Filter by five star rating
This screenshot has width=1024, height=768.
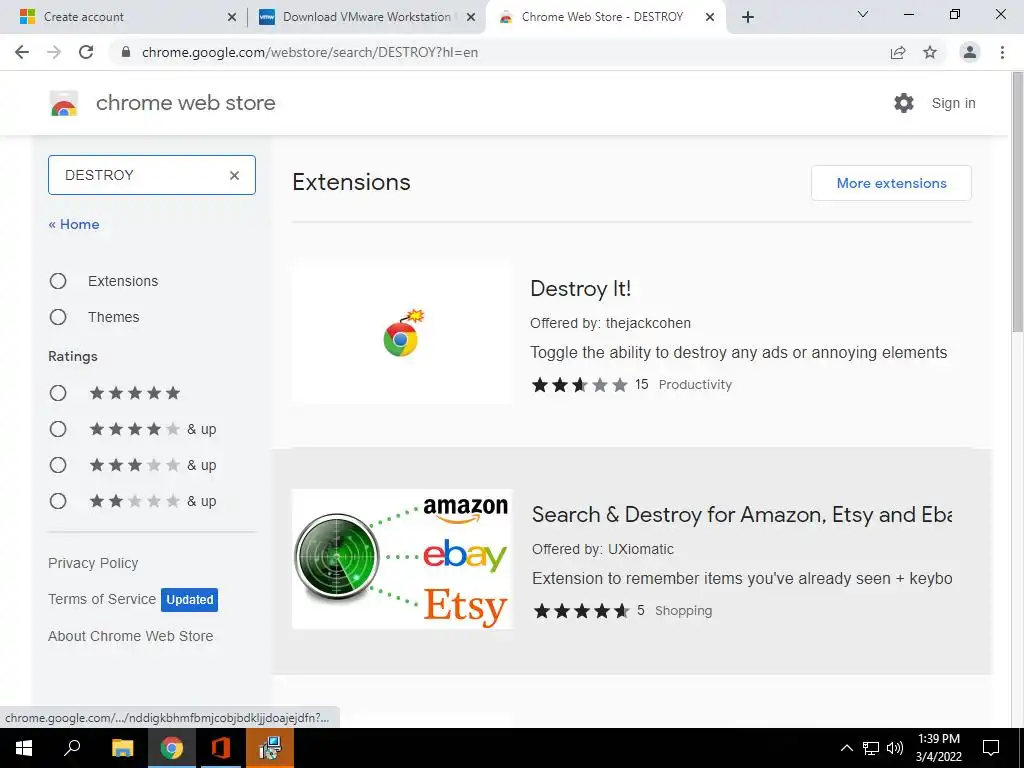58,393
